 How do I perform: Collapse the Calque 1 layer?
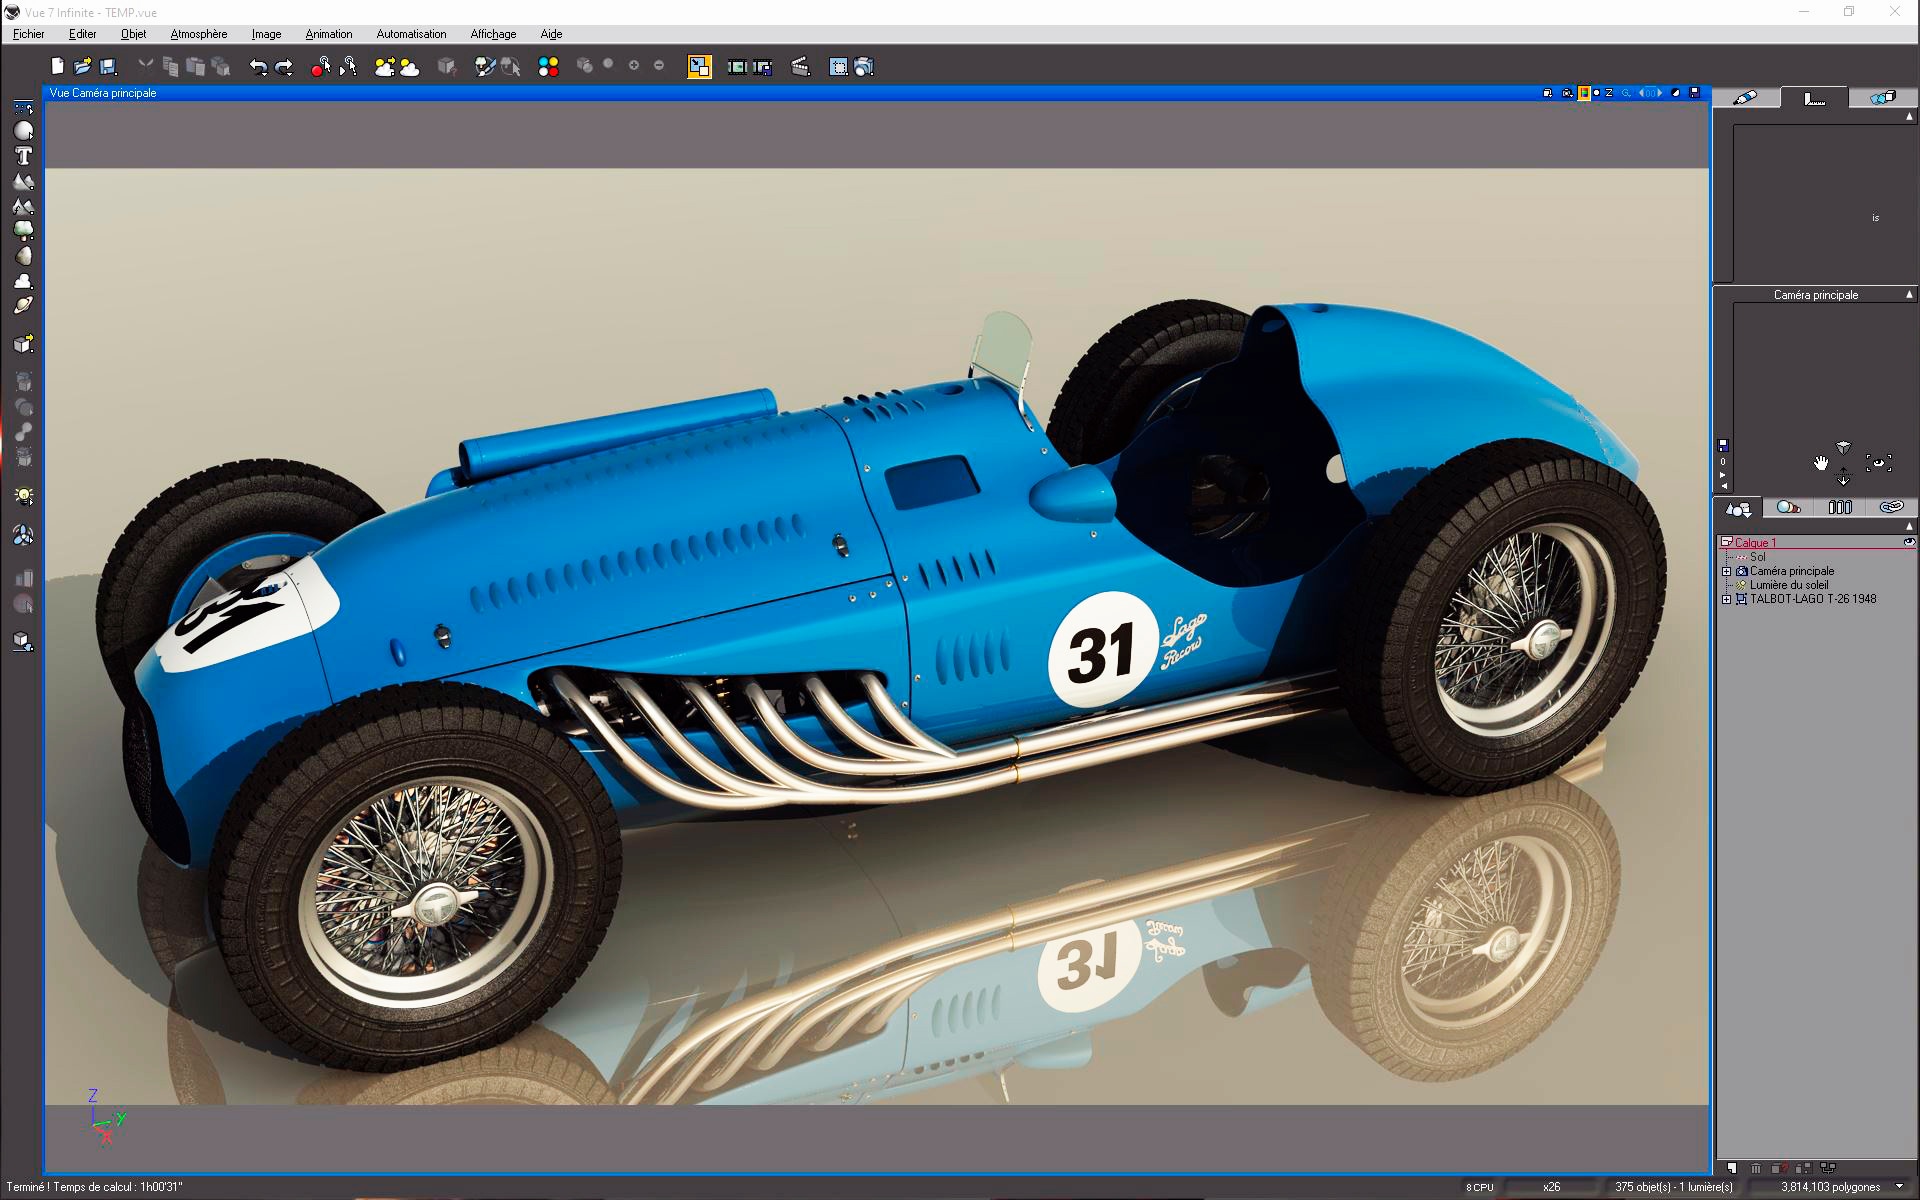pos(1726,542)
